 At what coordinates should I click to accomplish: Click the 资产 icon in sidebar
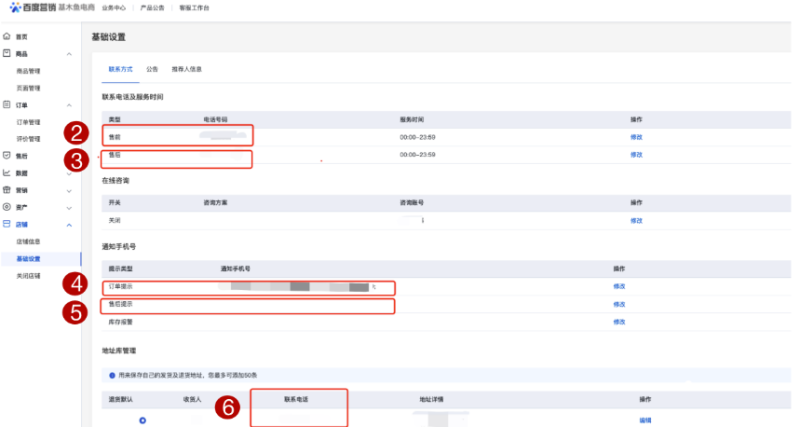[7, 206]
